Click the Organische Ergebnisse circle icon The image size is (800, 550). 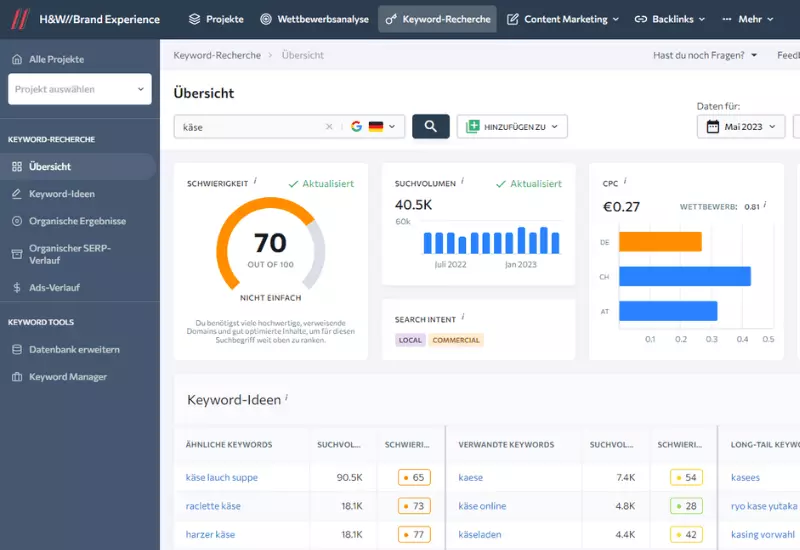coord(17,221)
